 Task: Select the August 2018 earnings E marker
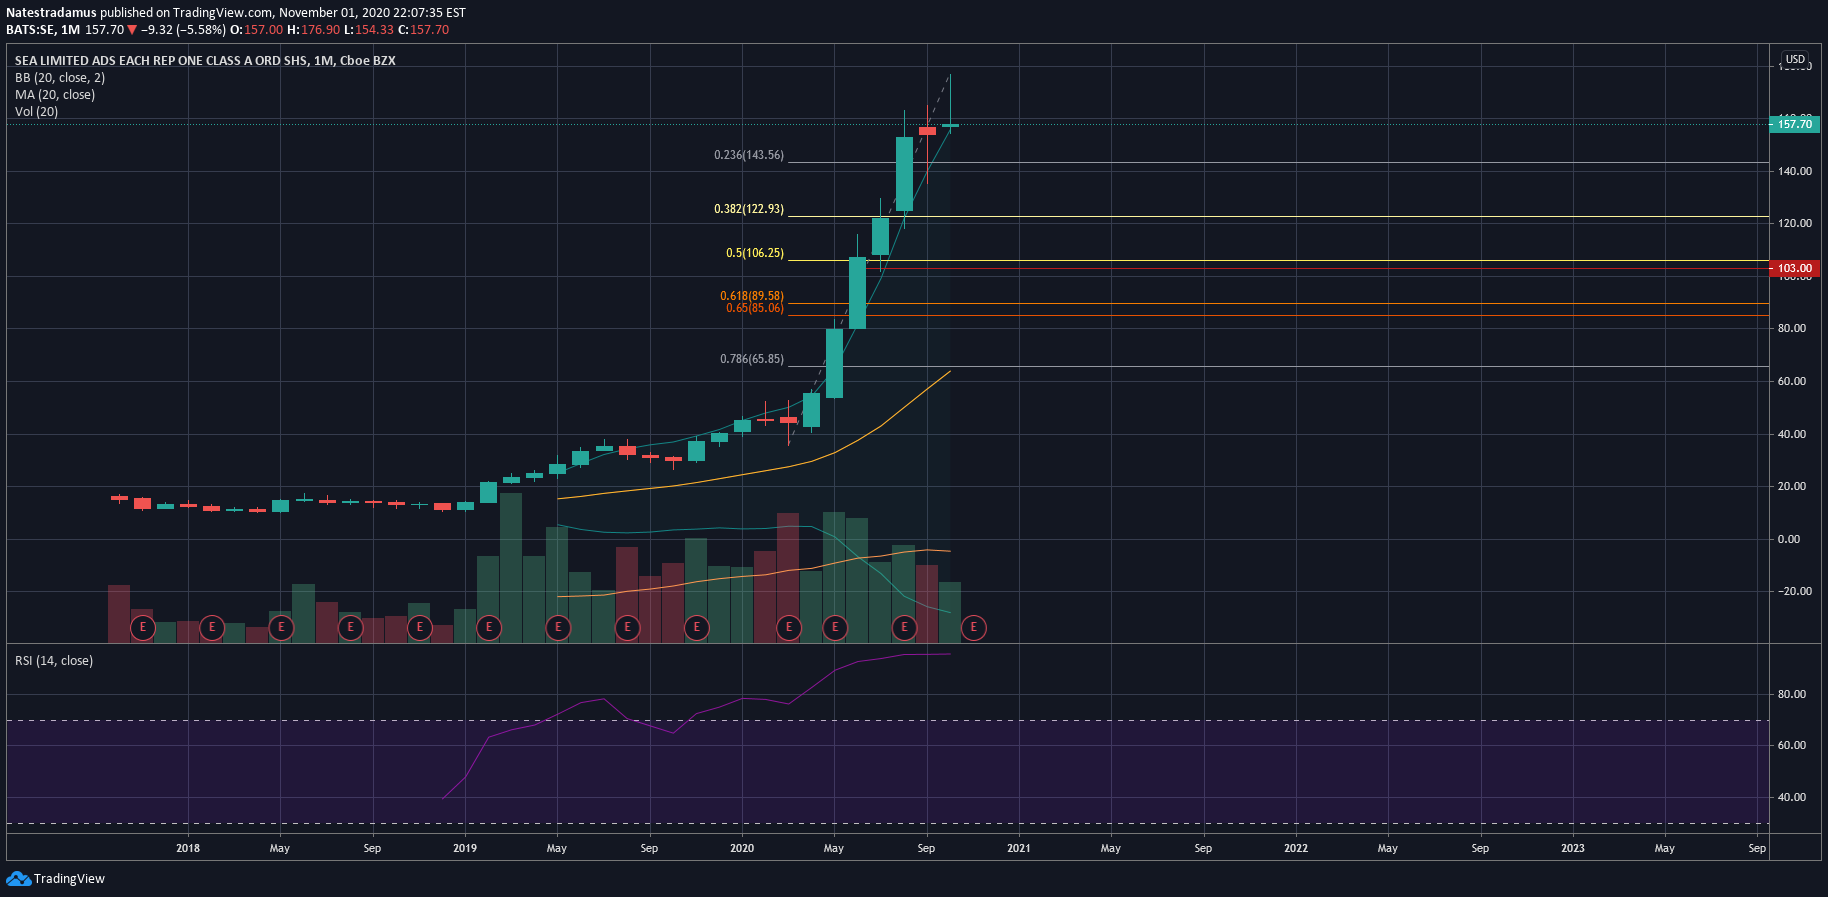350,628
